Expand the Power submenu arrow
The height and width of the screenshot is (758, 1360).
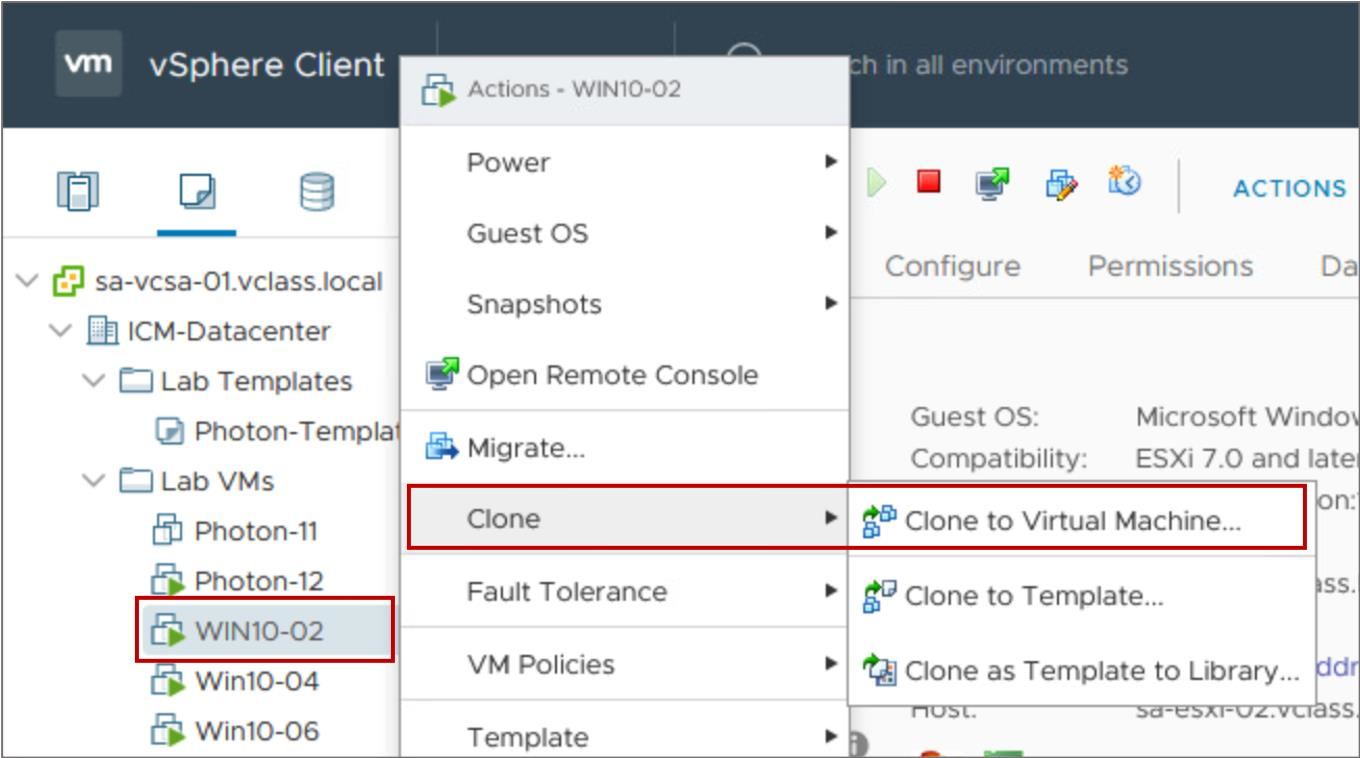click(x=831, y=161)
